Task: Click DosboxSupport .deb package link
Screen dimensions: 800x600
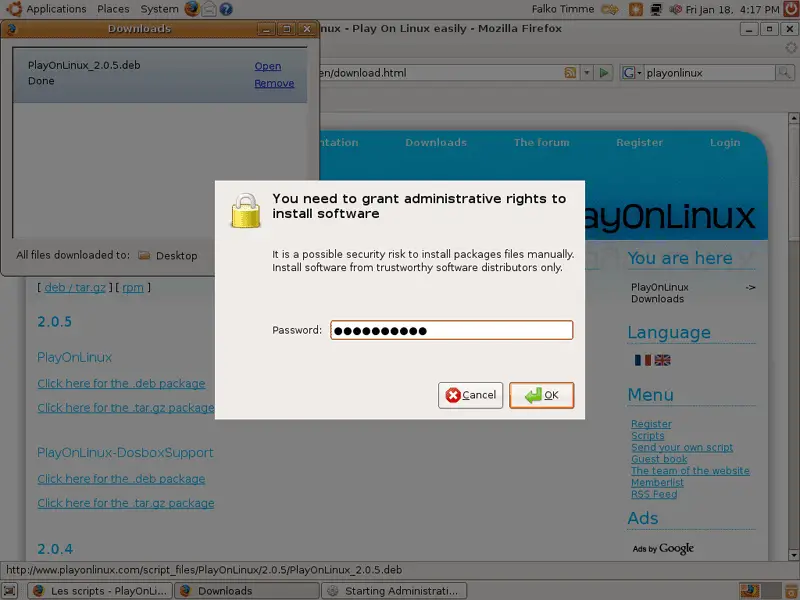Action: pos(121,479)
